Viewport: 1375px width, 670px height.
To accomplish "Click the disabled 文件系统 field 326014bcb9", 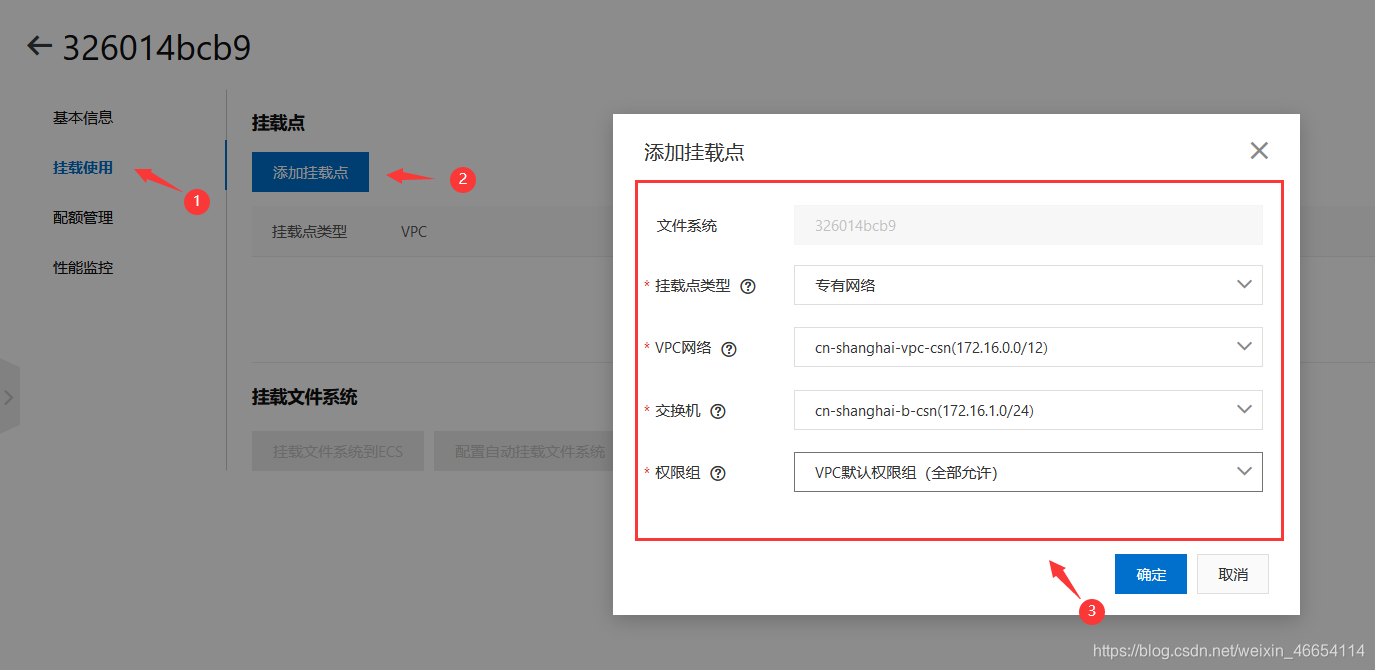I will click(1028, 225).
